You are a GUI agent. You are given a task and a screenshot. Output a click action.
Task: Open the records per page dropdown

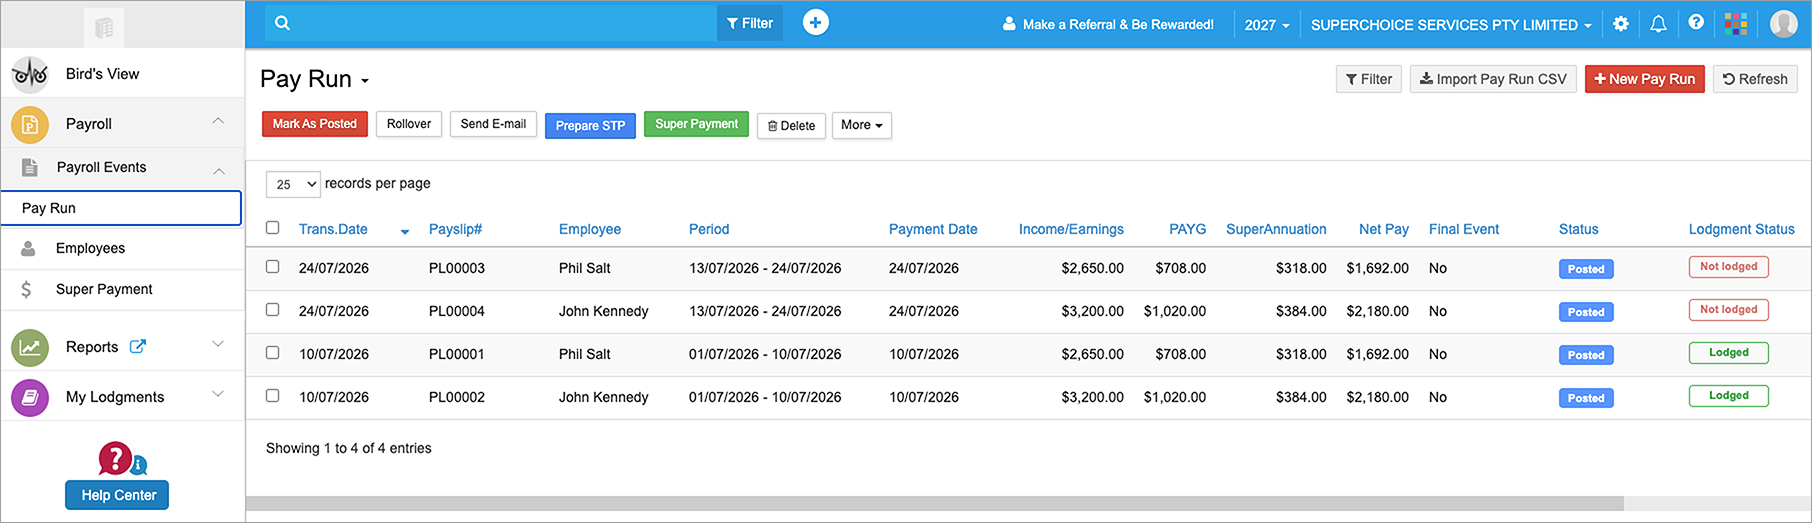[x=293, y=184]
